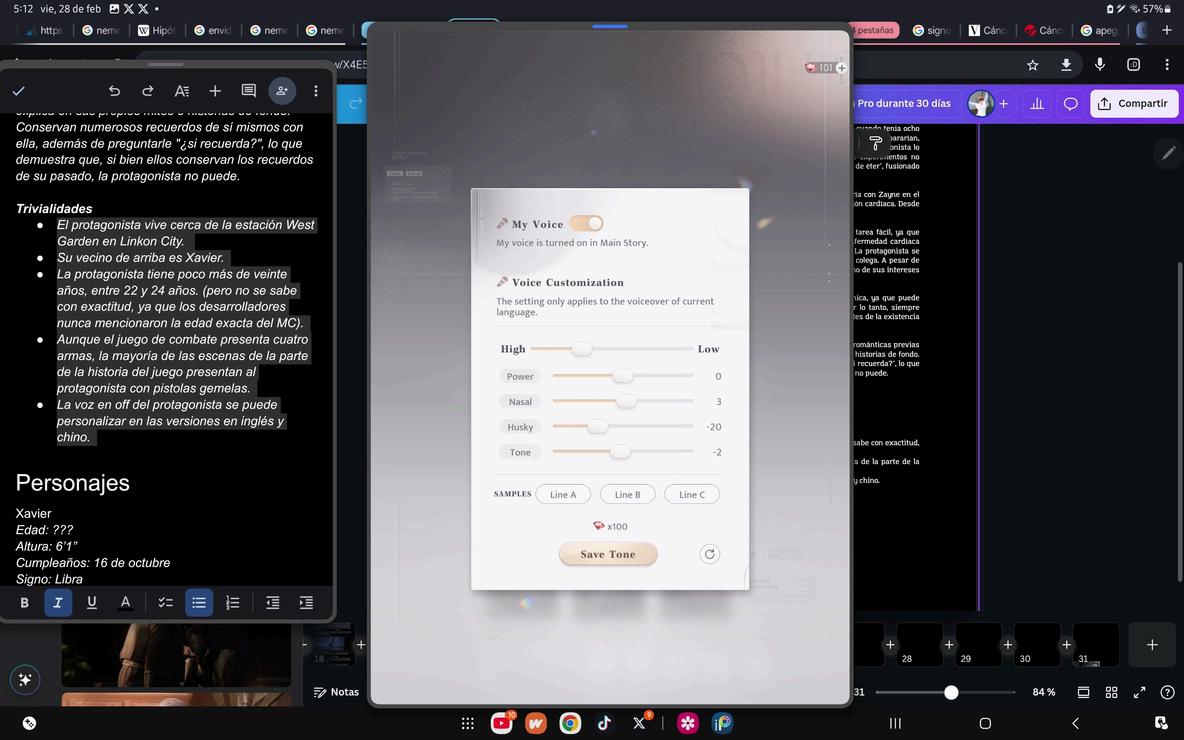
Task: Open Canva grid view icon
Action: tap(1112, 692)
